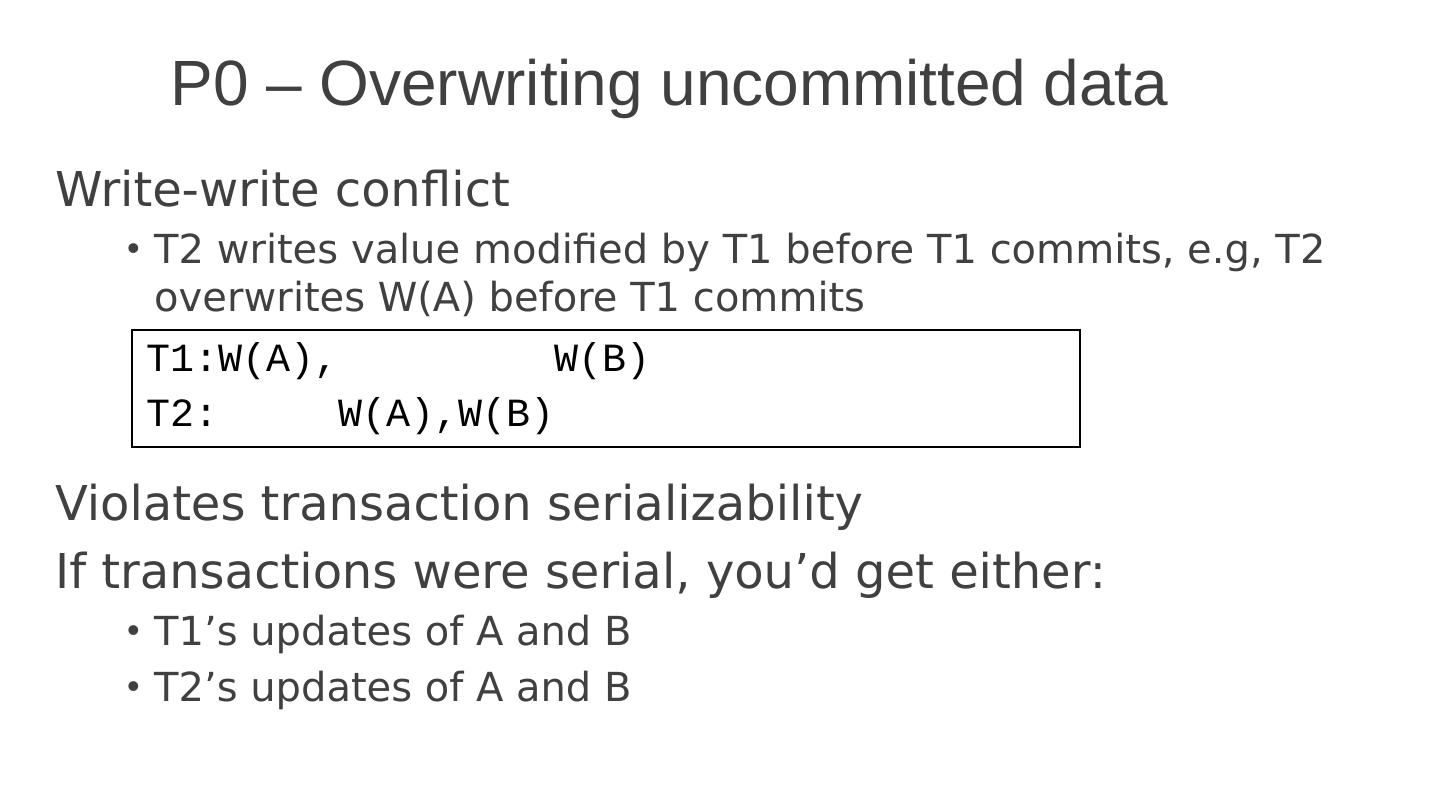Click the bullet dot before "T2 writes value"
1440x811 pixels.
[x=133, y=249]
